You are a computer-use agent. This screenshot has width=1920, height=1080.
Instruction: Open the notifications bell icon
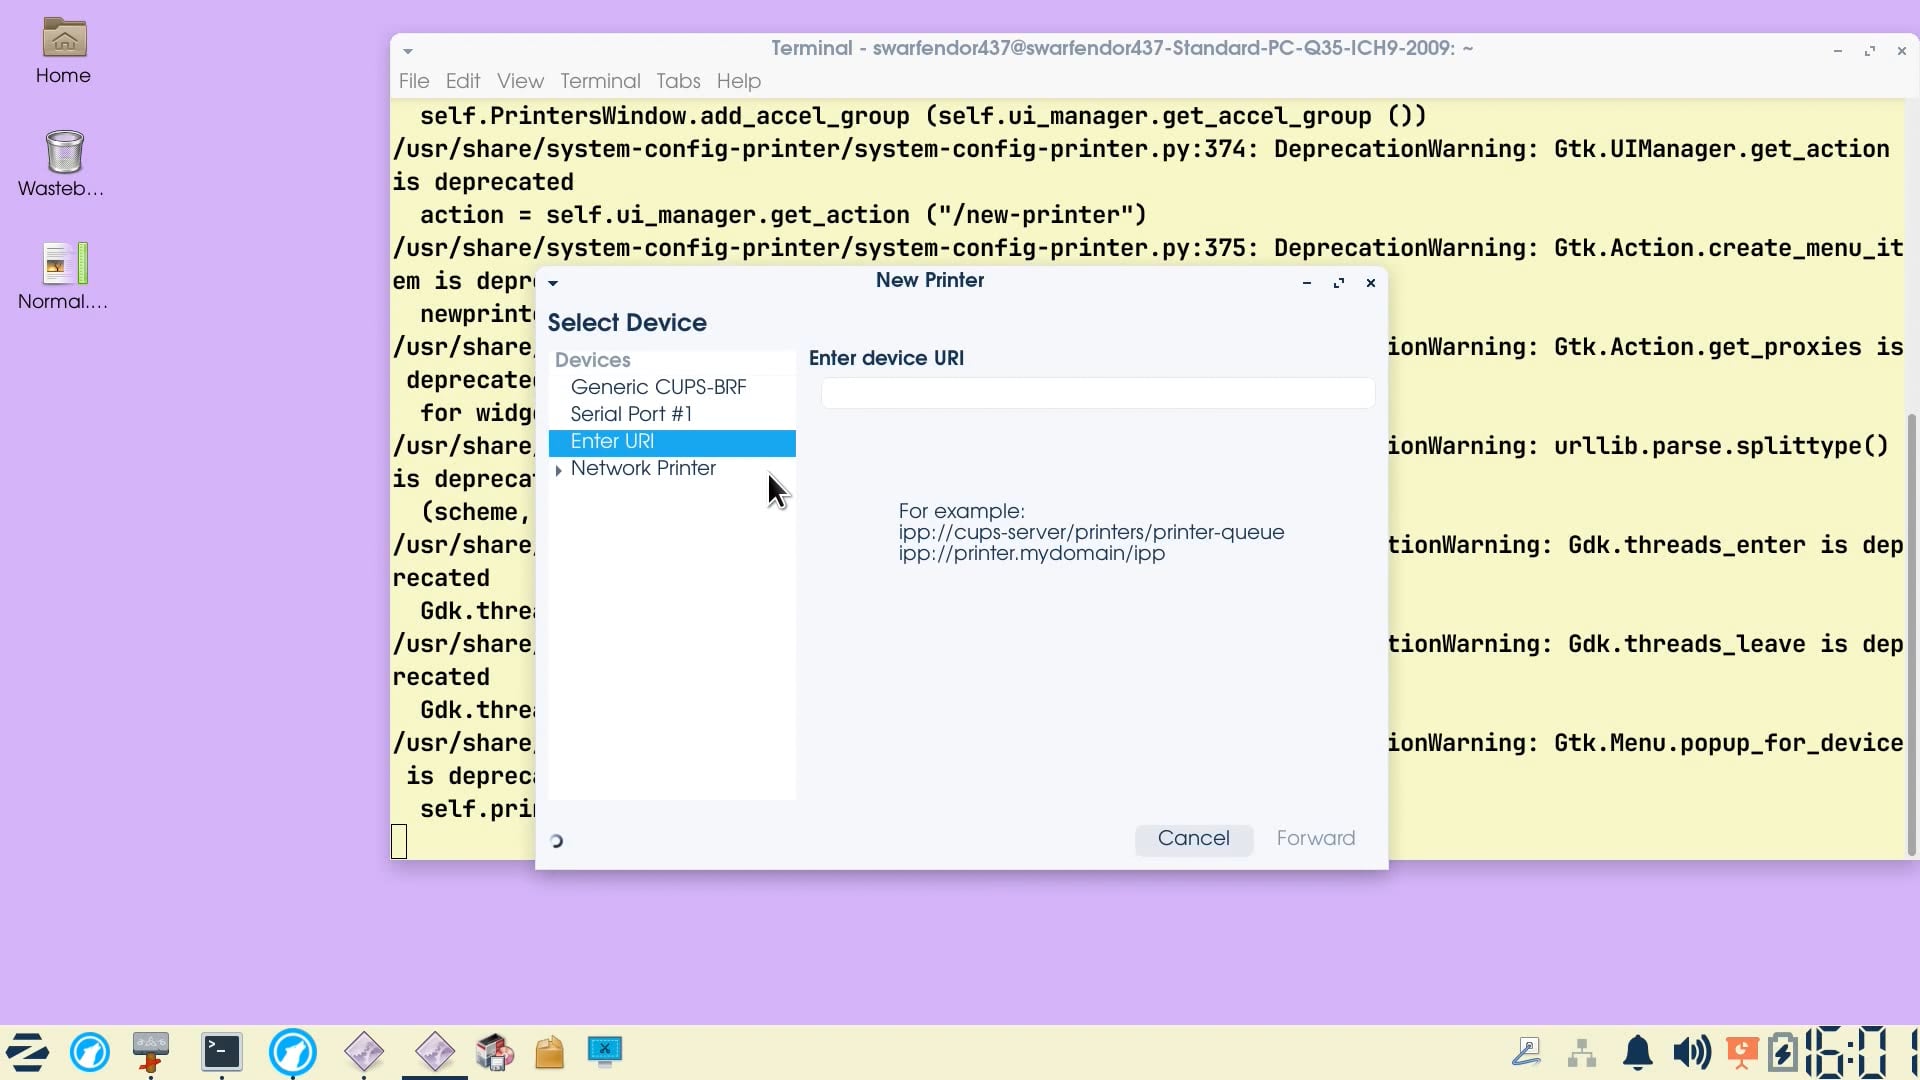[1637, 1052]
